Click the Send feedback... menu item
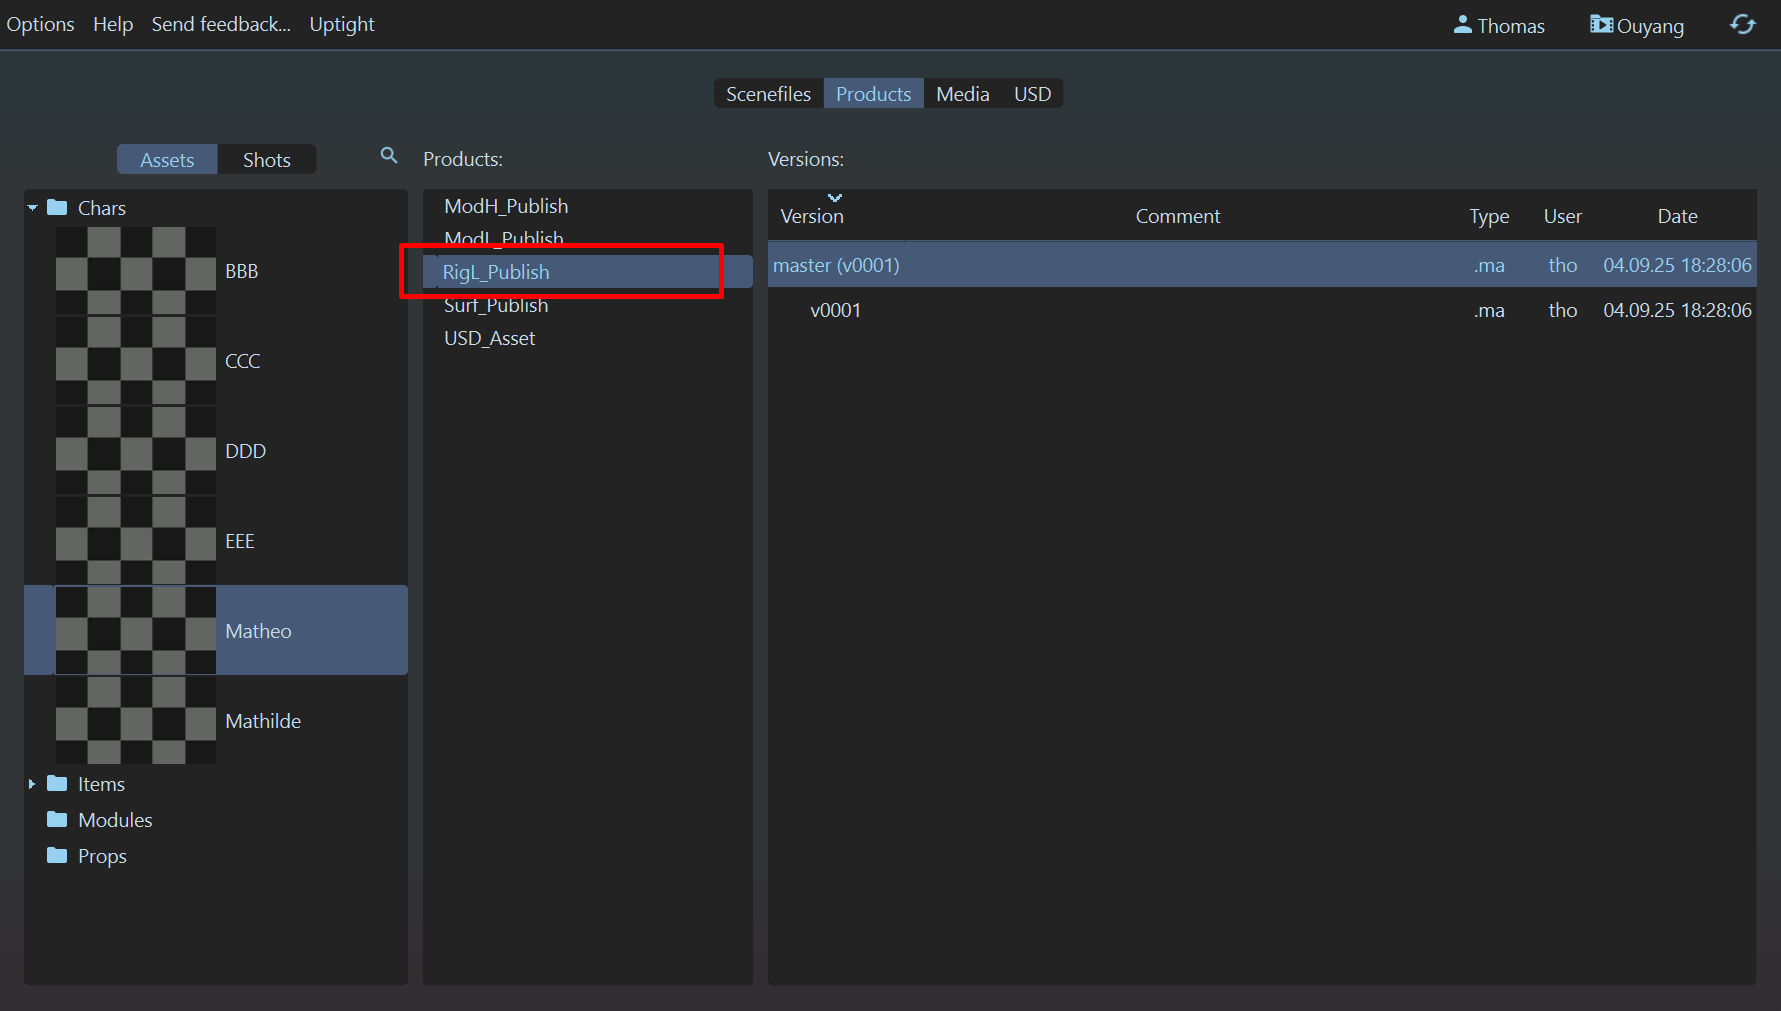This screenshot has width=1781, height=1011. (x=221, y=24)
